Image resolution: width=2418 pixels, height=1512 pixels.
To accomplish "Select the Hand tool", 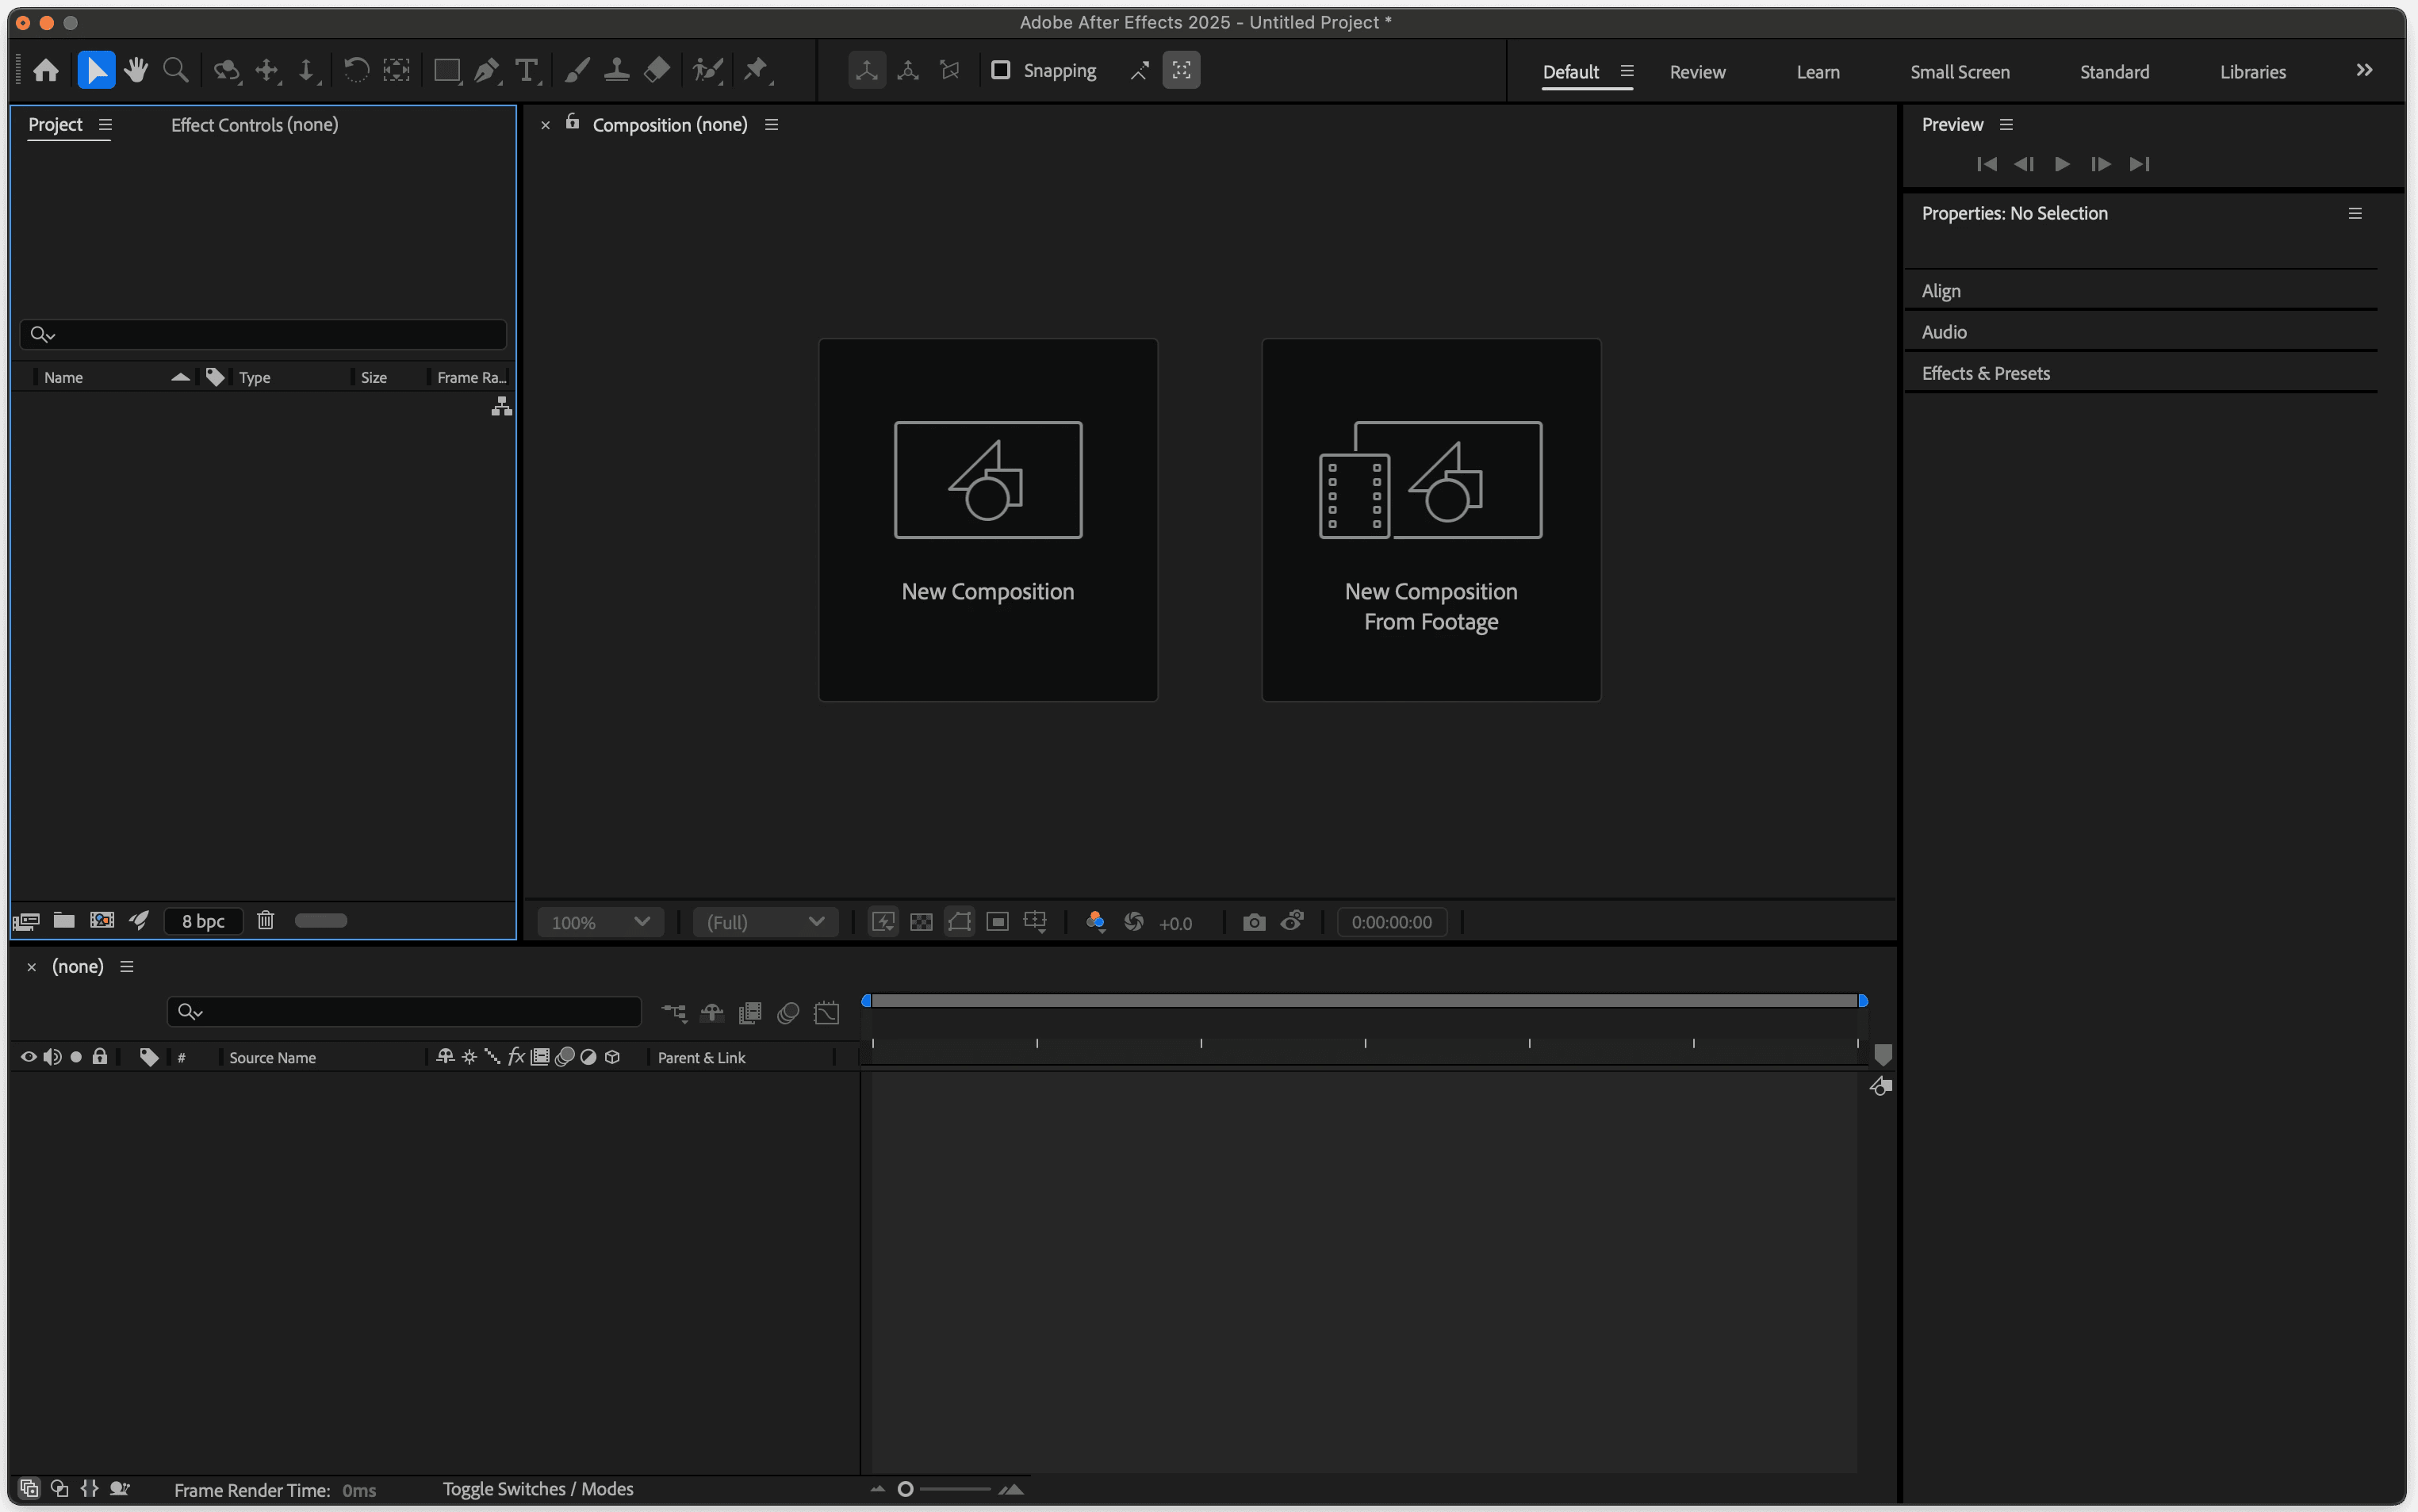I will point(136,70).
